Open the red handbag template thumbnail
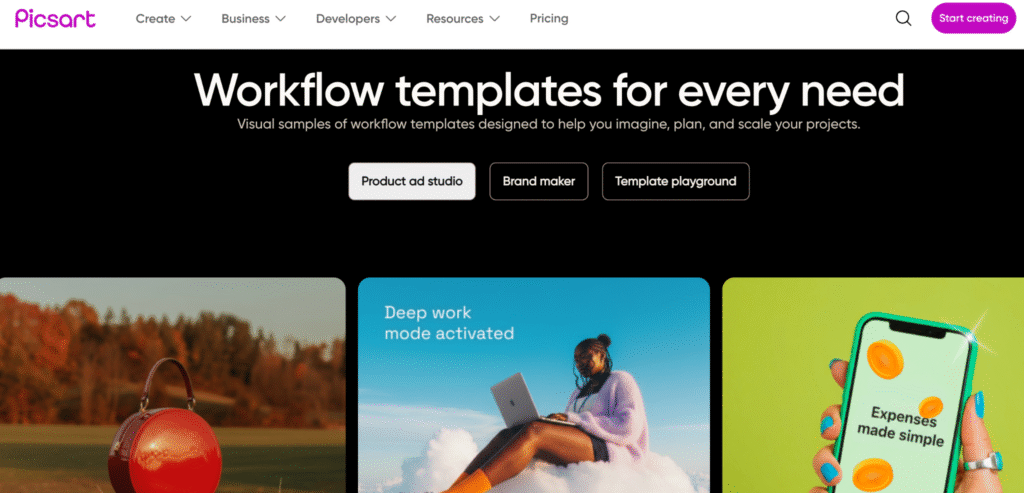Image resolution: width=1024 pixels, height=493 pixels. coord(172,385)
